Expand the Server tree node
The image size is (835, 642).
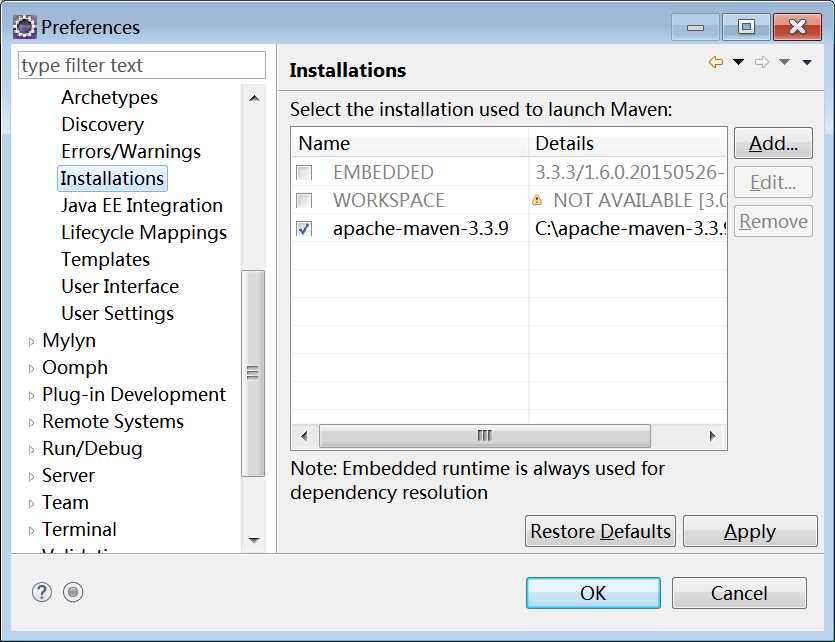(x=31, y=476)
